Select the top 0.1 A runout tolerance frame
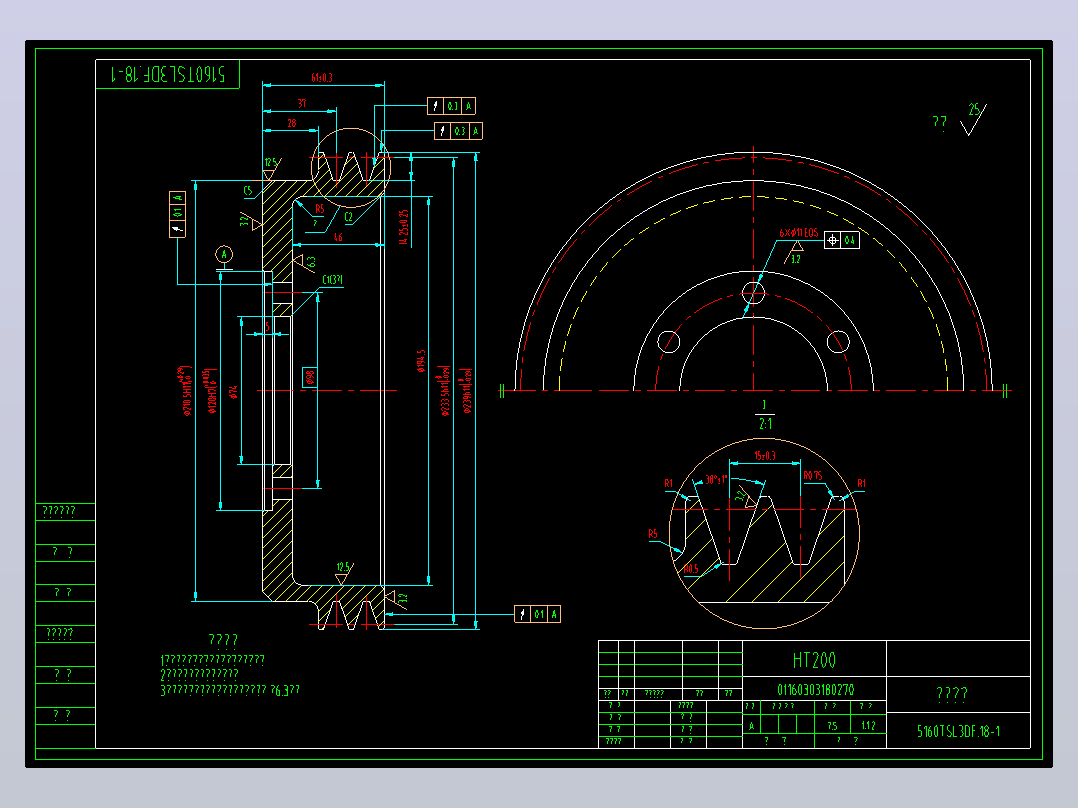Viewport: 1078px width, 808px height. [x=451, y=106]
